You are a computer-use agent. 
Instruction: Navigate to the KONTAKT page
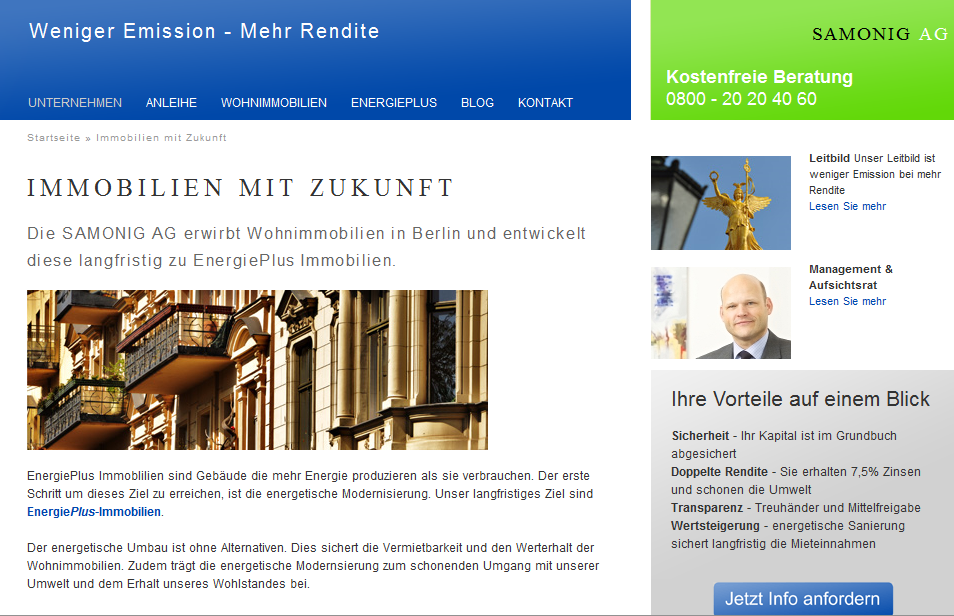point(545,103)
